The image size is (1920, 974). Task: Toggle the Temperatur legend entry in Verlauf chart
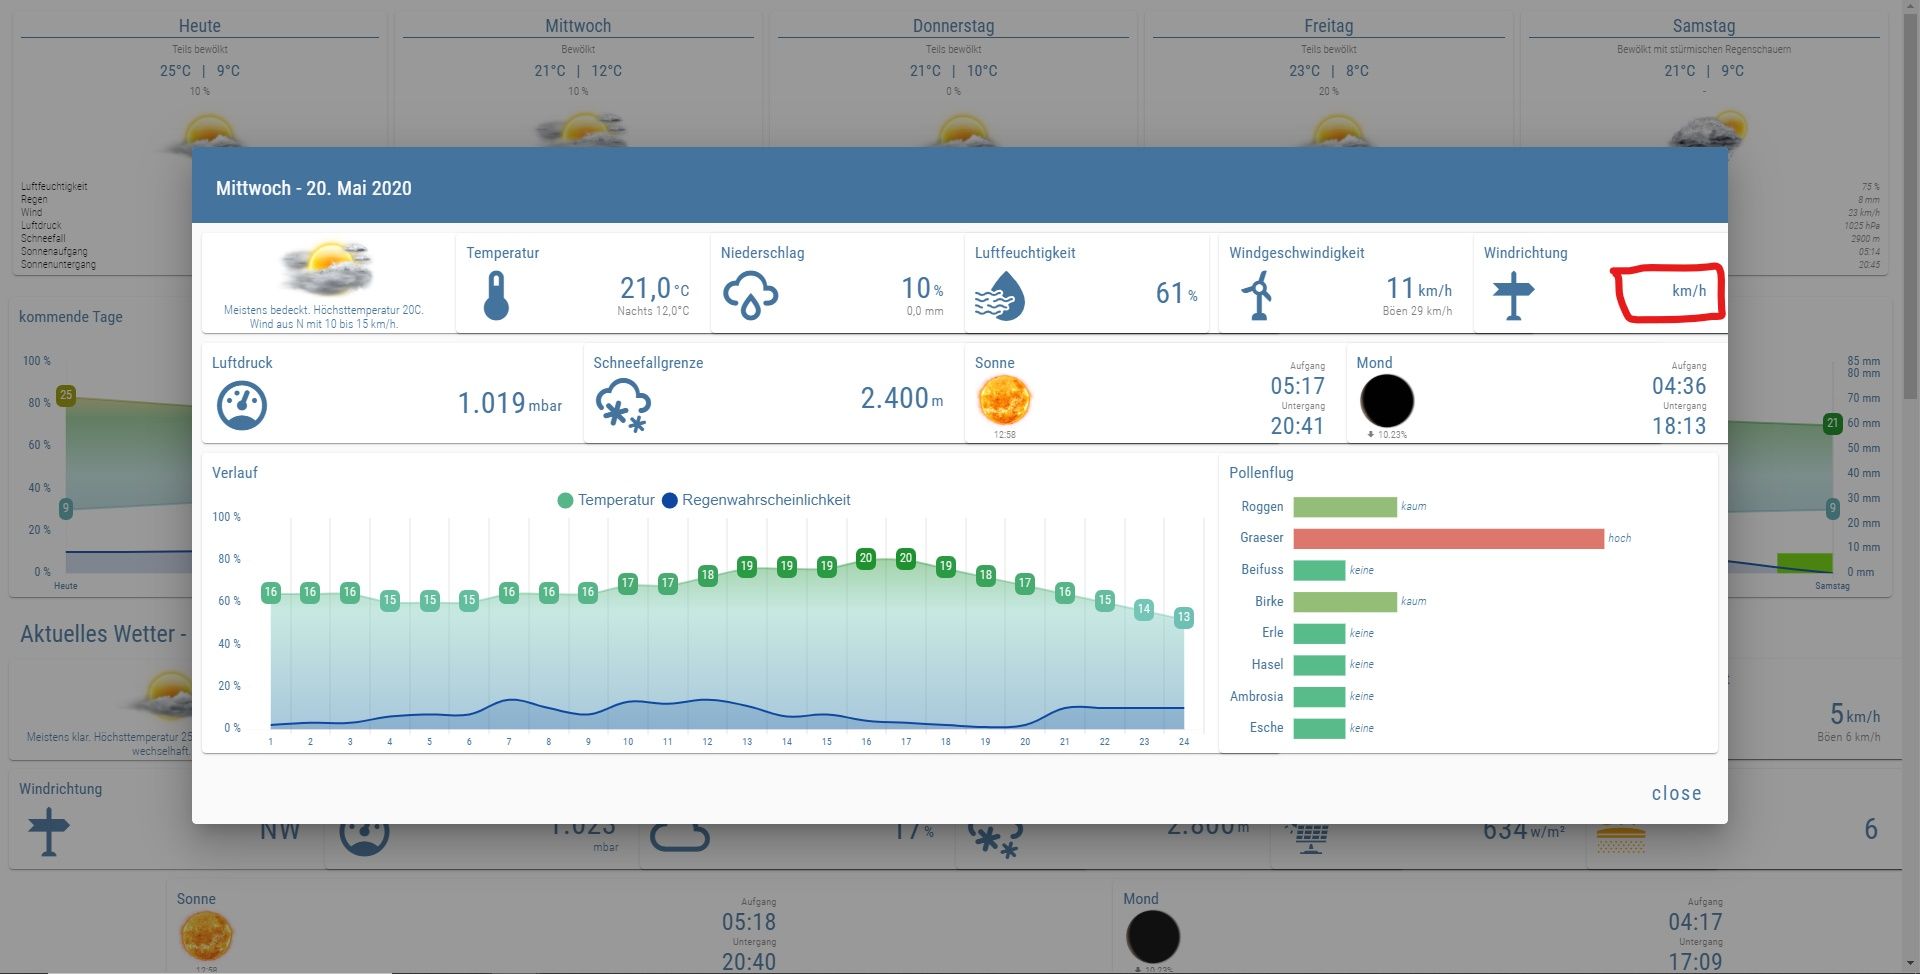tap(606, 500)
